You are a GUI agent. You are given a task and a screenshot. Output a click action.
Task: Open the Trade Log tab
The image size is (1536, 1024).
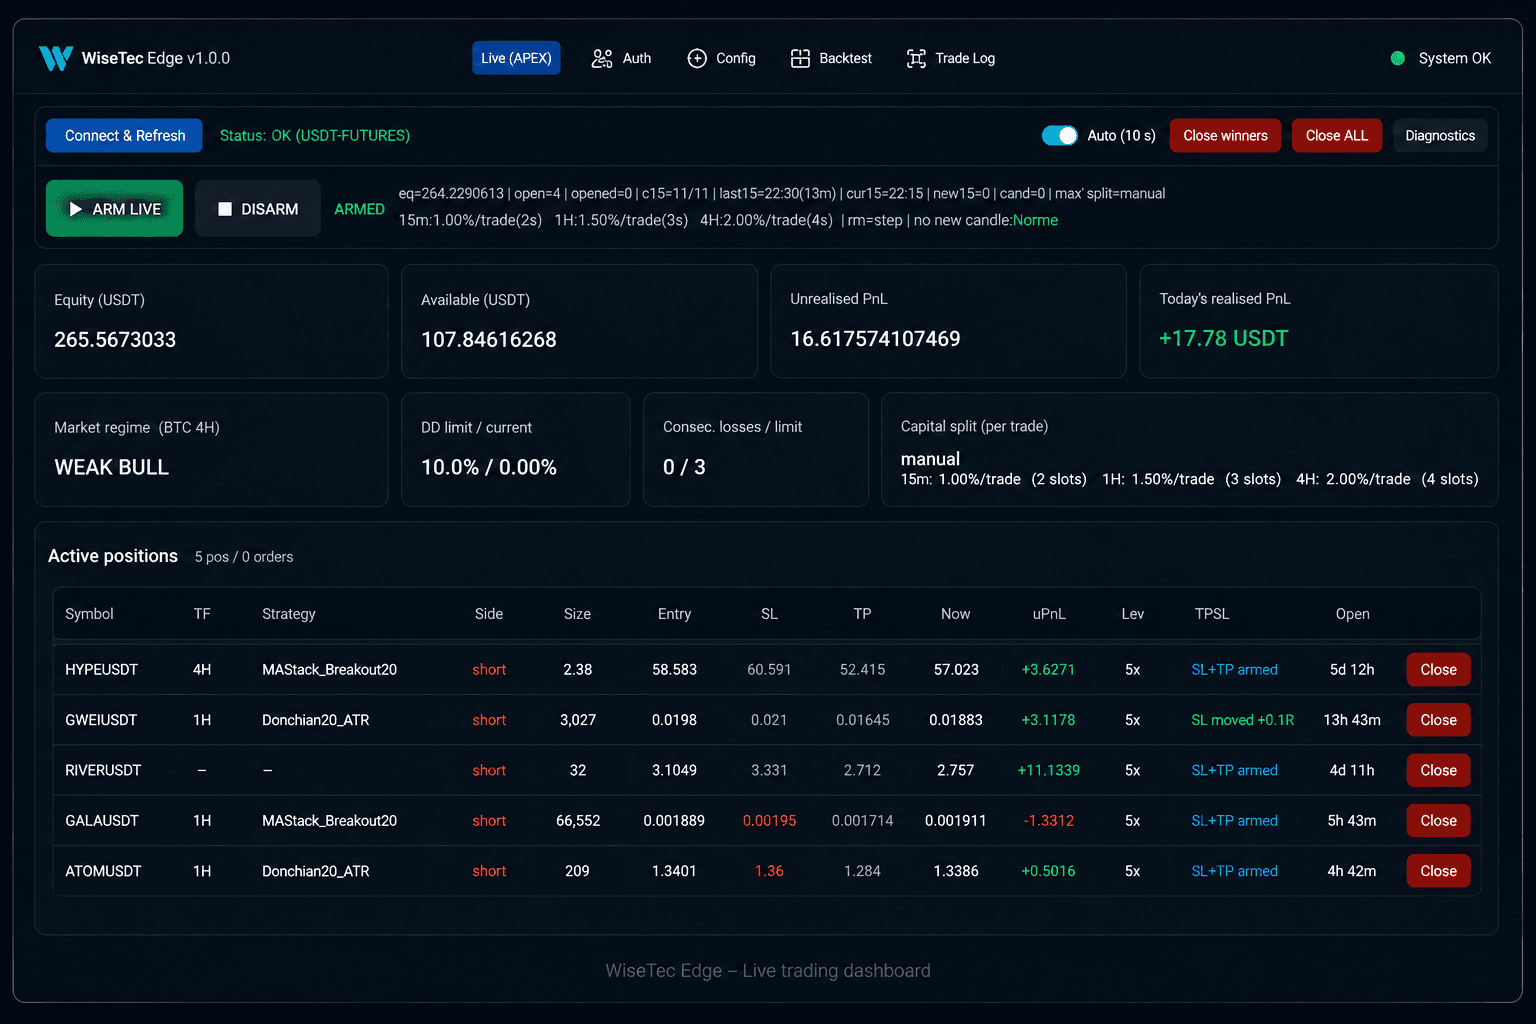951,58
